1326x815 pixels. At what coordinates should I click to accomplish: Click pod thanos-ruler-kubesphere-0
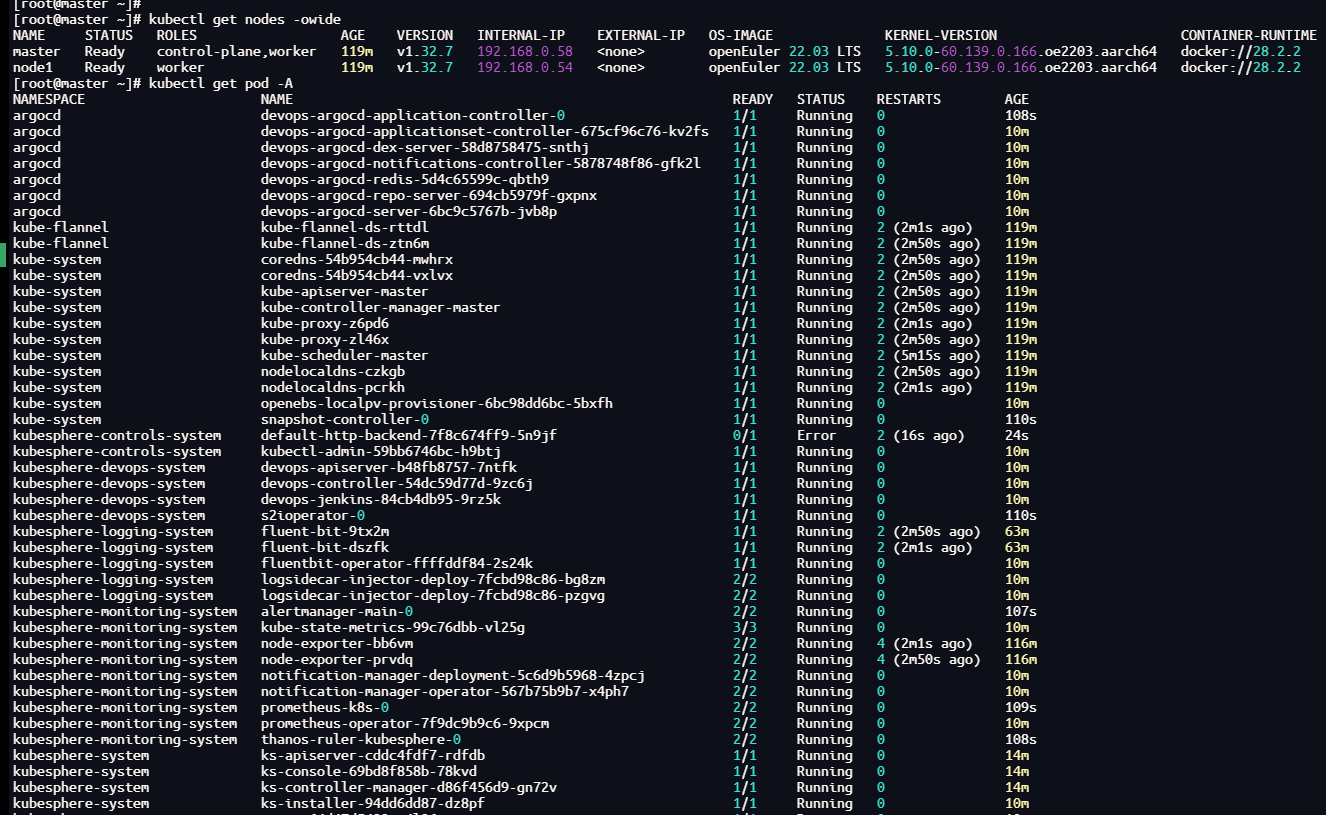point(361,740)
